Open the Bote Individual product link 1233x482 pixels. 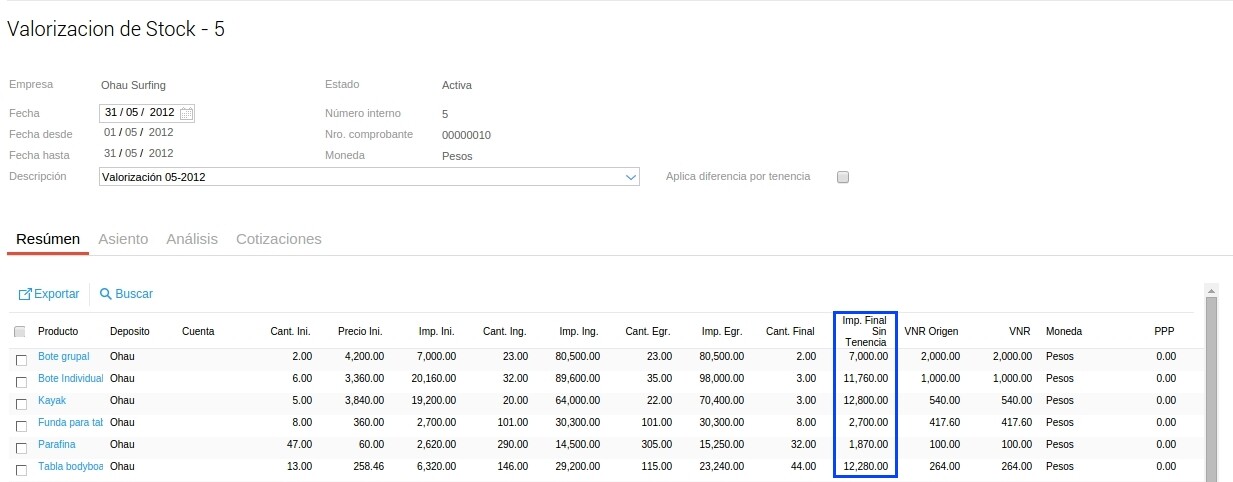[70, 379]
